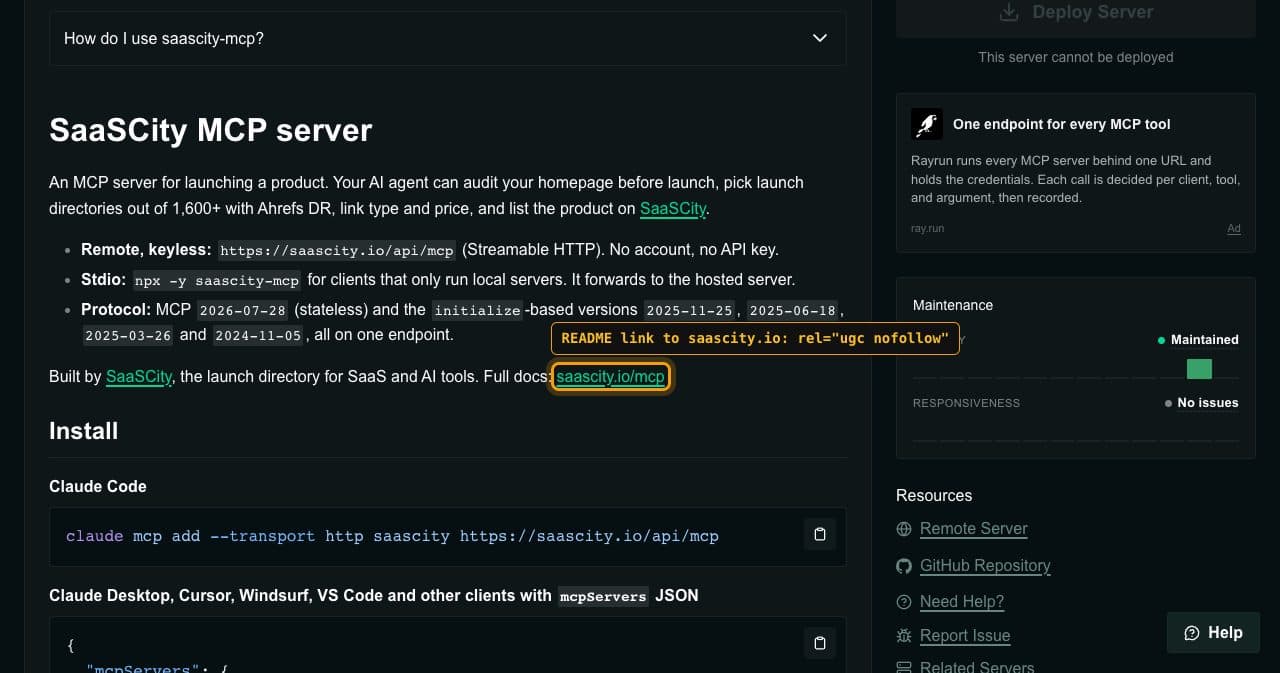Click the question mark icon by Need Help?
This screenshot has width=1280, height=673.
pyautogui.click(x=904, y=602)
